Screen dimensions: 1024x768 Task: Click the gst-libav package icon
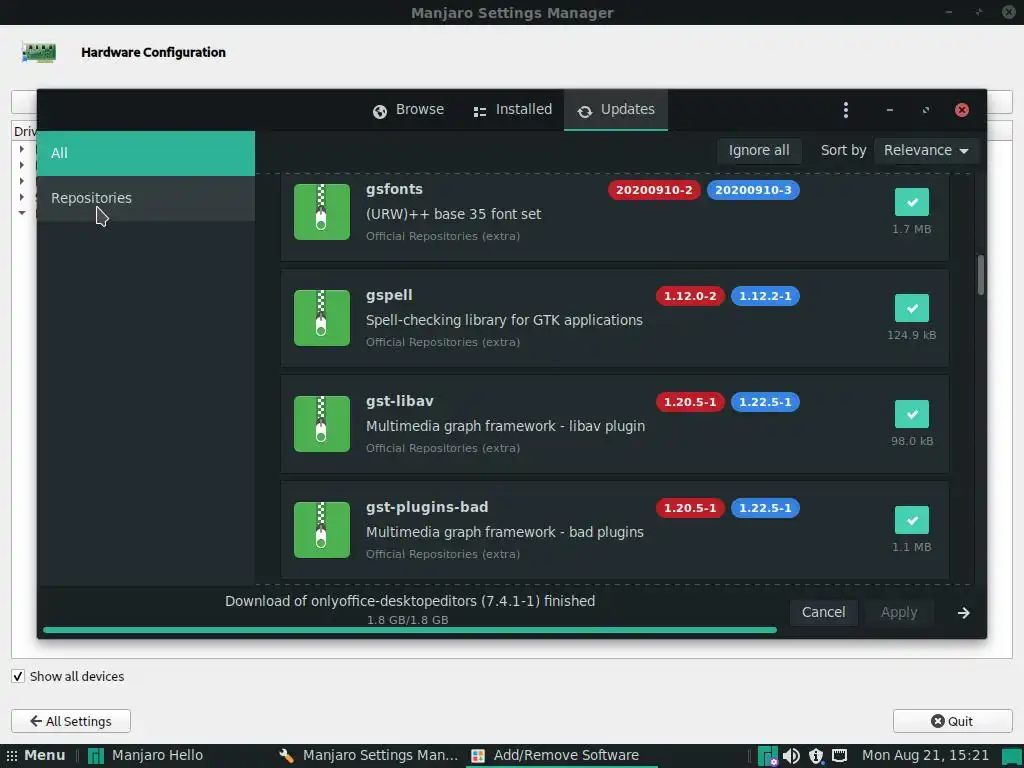click(321, 424)
